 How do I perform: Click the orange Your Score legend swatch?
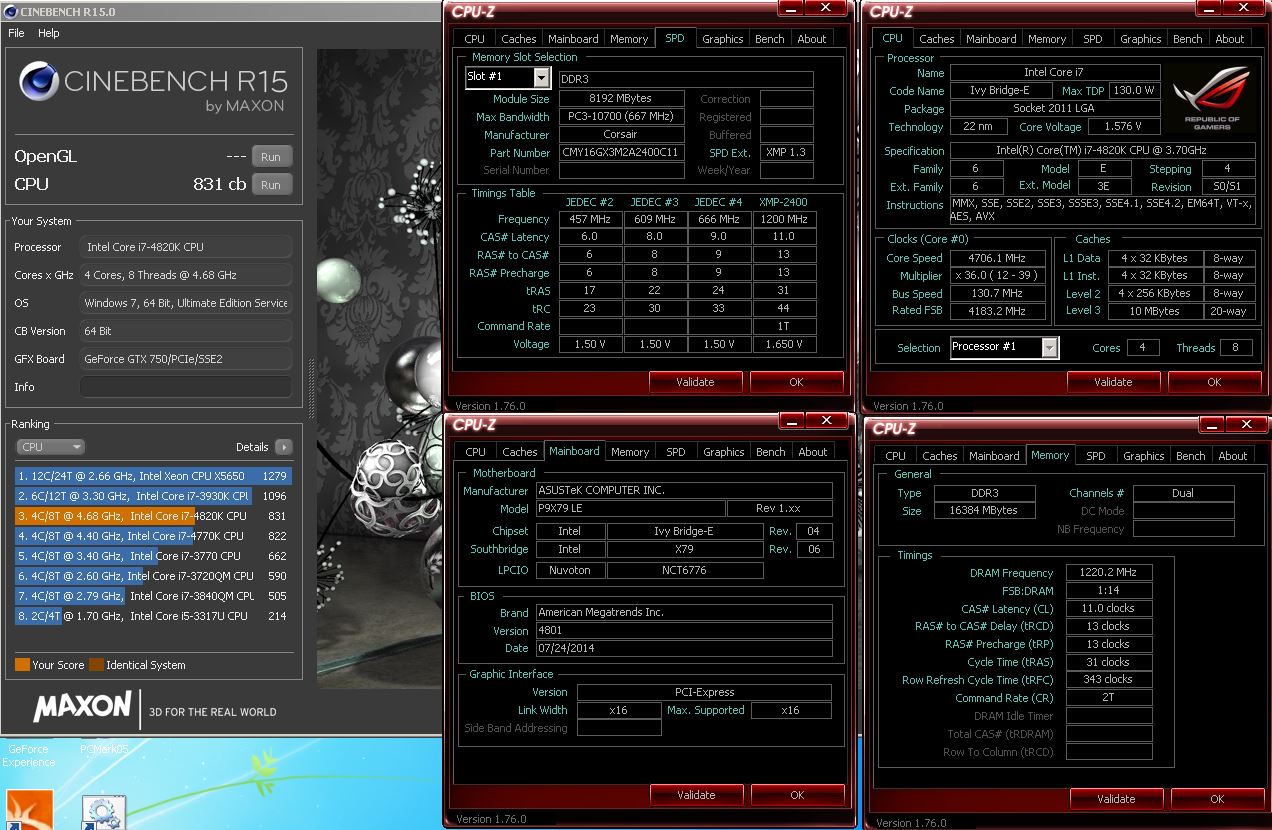(x=22, y=665)
